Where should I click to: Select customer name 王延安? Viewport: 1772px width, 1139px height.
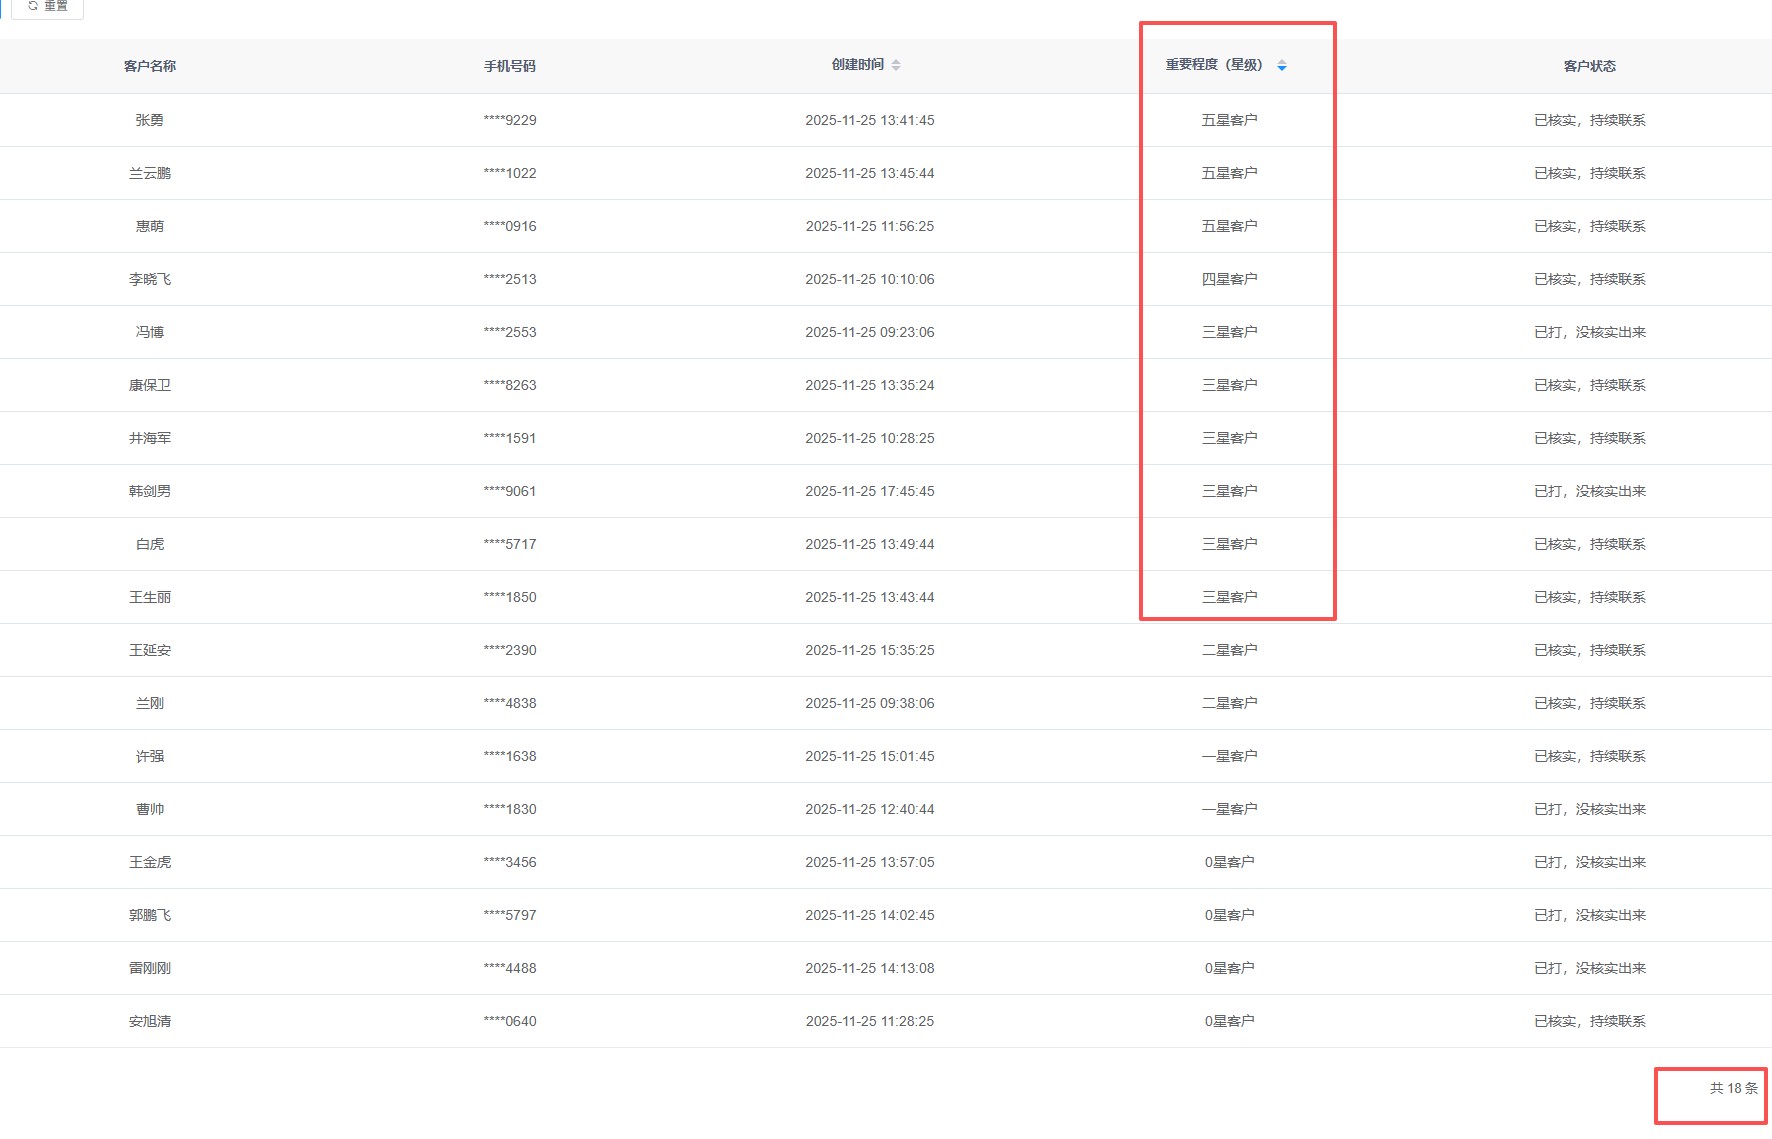[x=150, y=650]
